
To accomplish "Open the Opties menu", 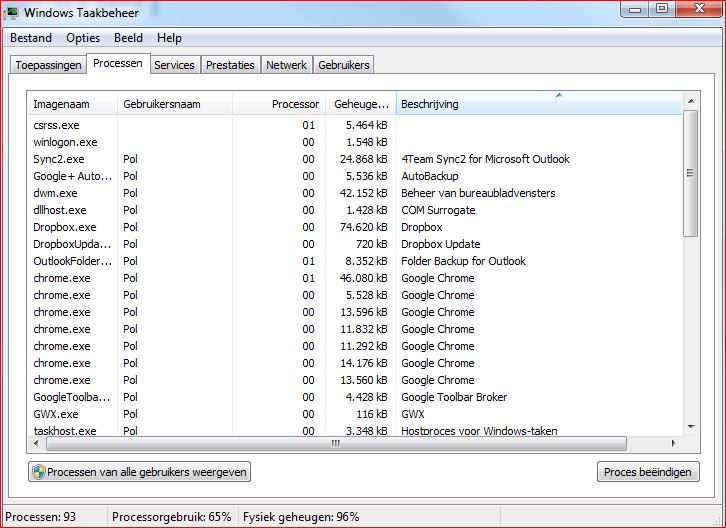I will coord(83,38).
